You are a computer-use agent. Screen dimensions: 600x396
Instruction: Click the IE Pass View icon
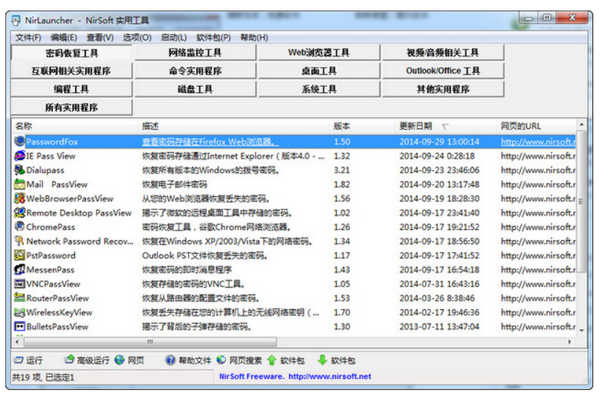[x=20, y=156]
